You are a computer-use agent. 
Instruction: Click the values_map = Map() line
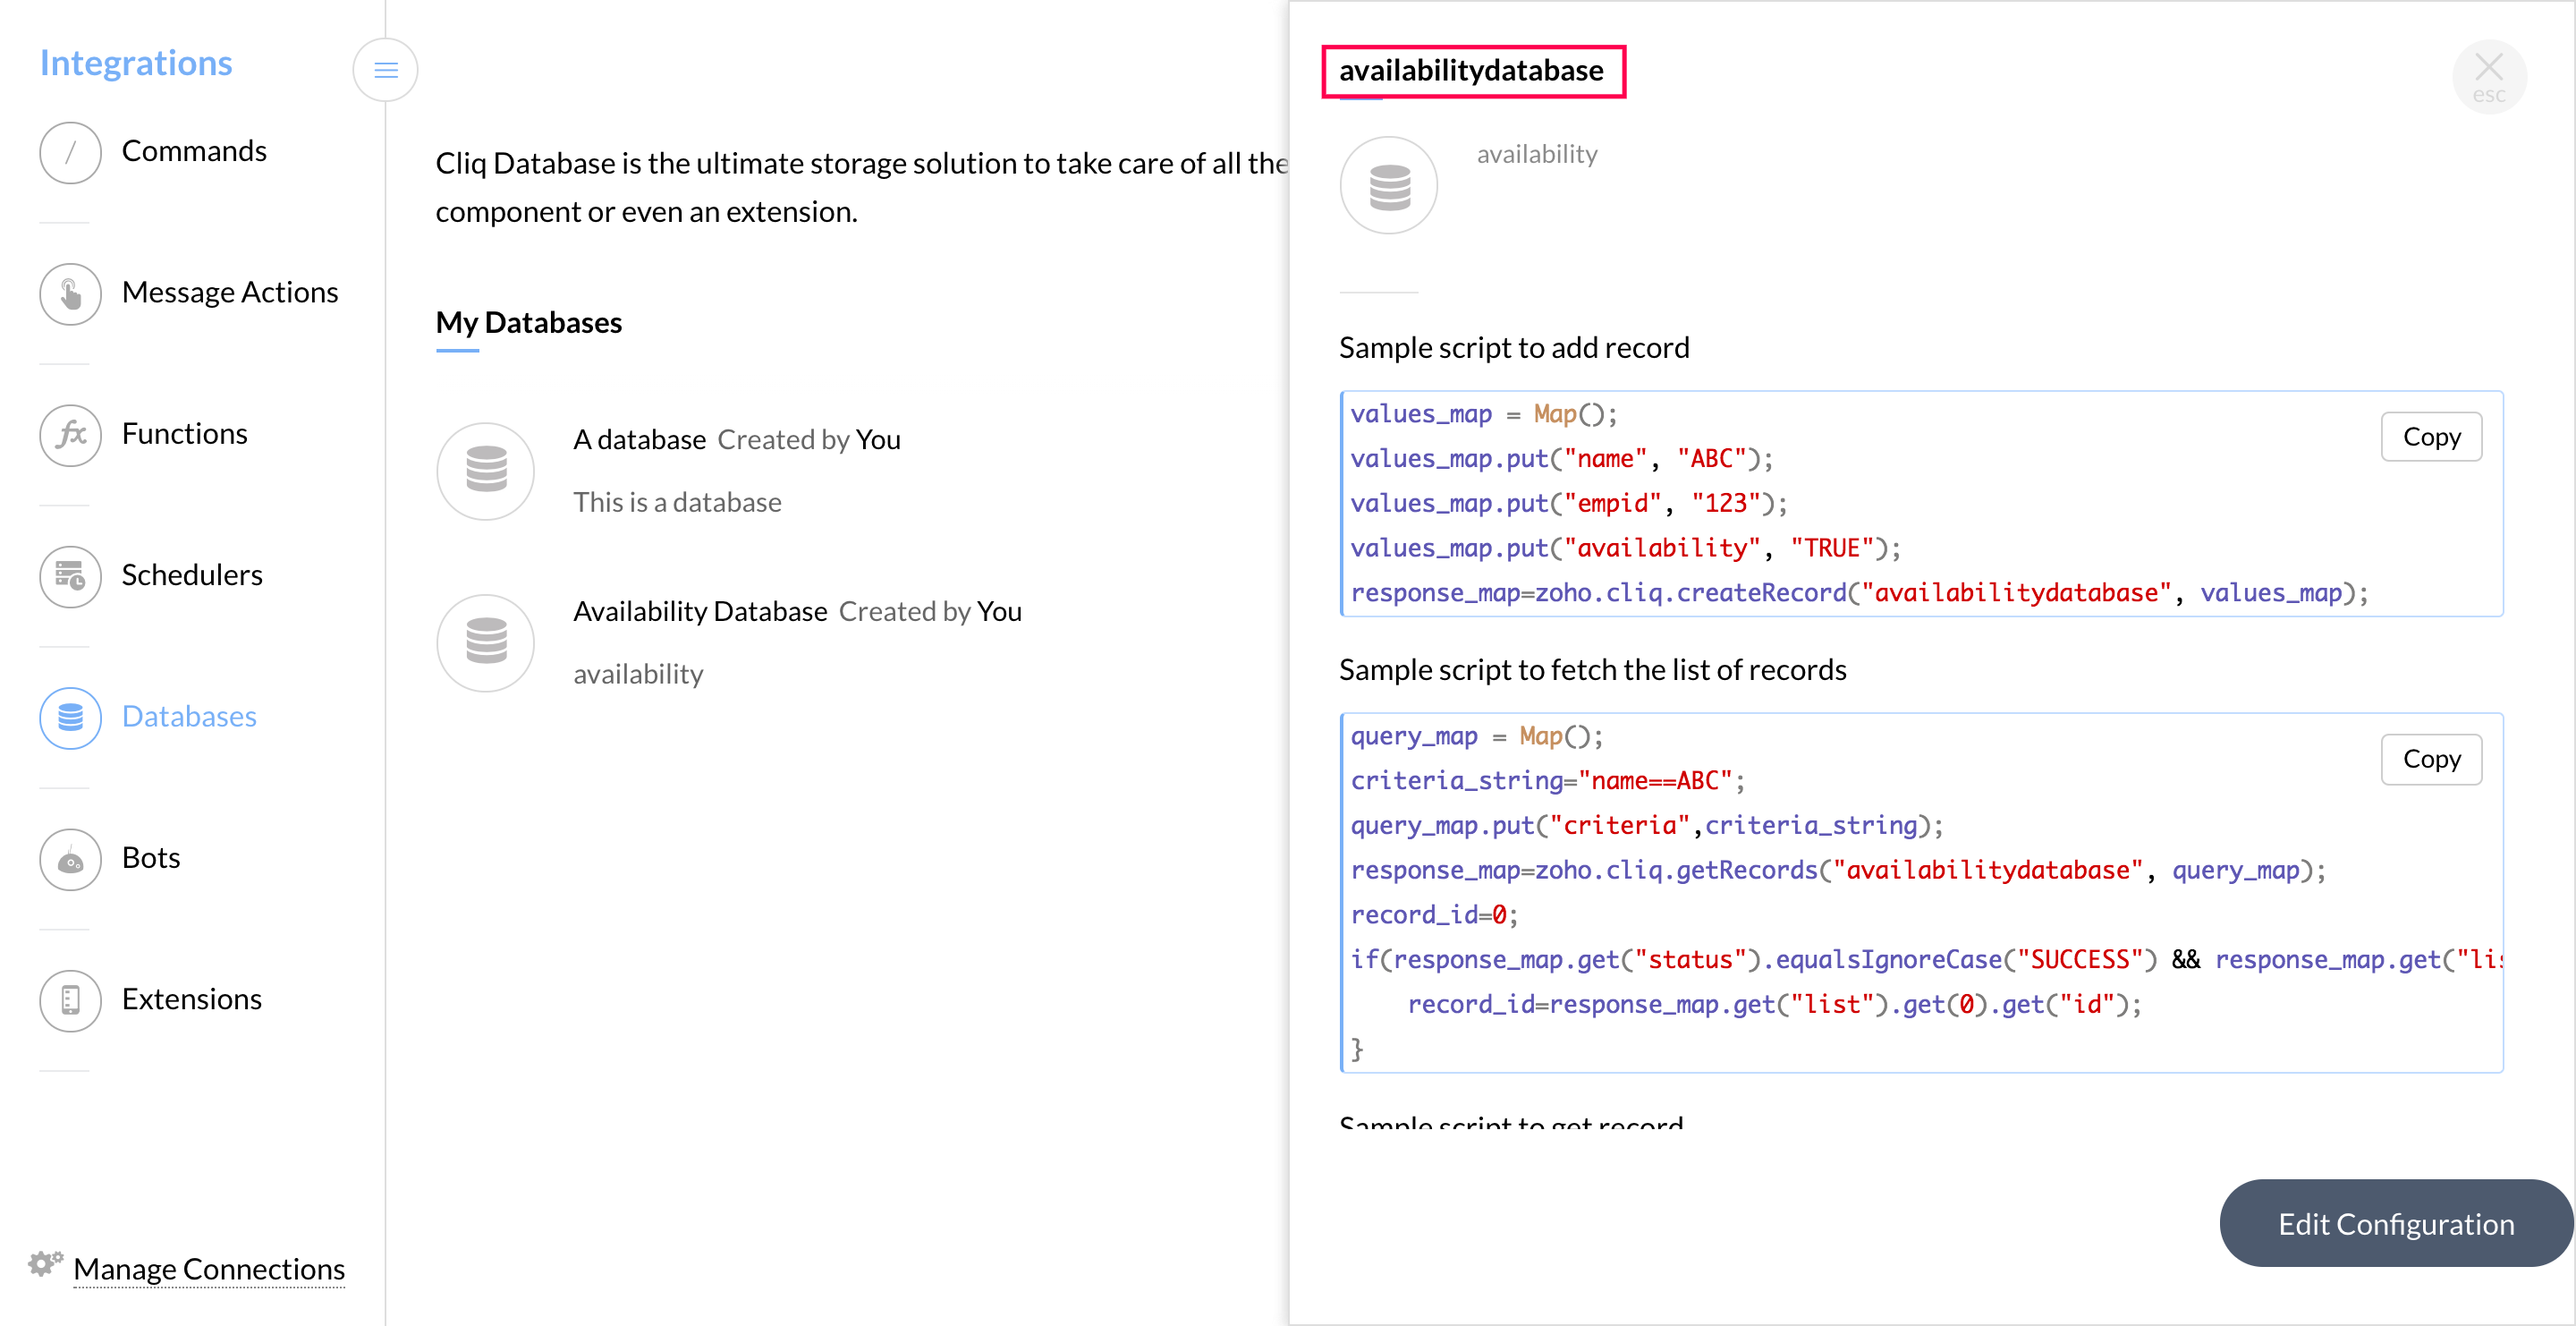coord(1483,414)
